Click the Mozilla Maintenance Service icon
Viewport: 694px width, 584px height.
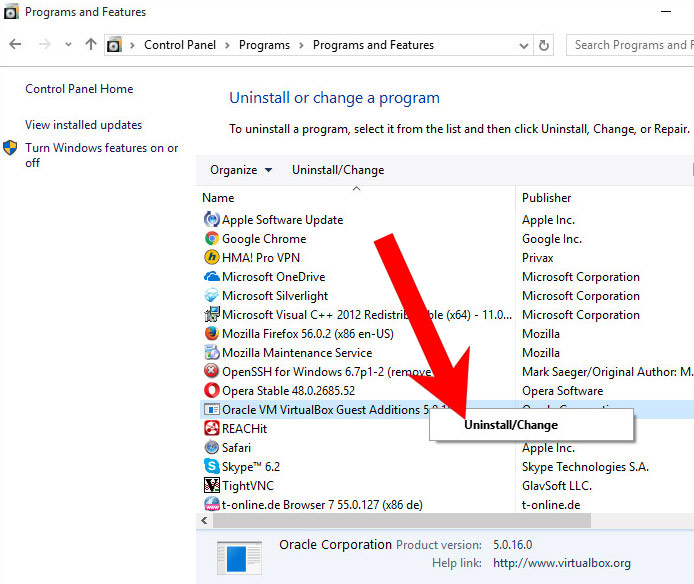[x=212, y=352]
